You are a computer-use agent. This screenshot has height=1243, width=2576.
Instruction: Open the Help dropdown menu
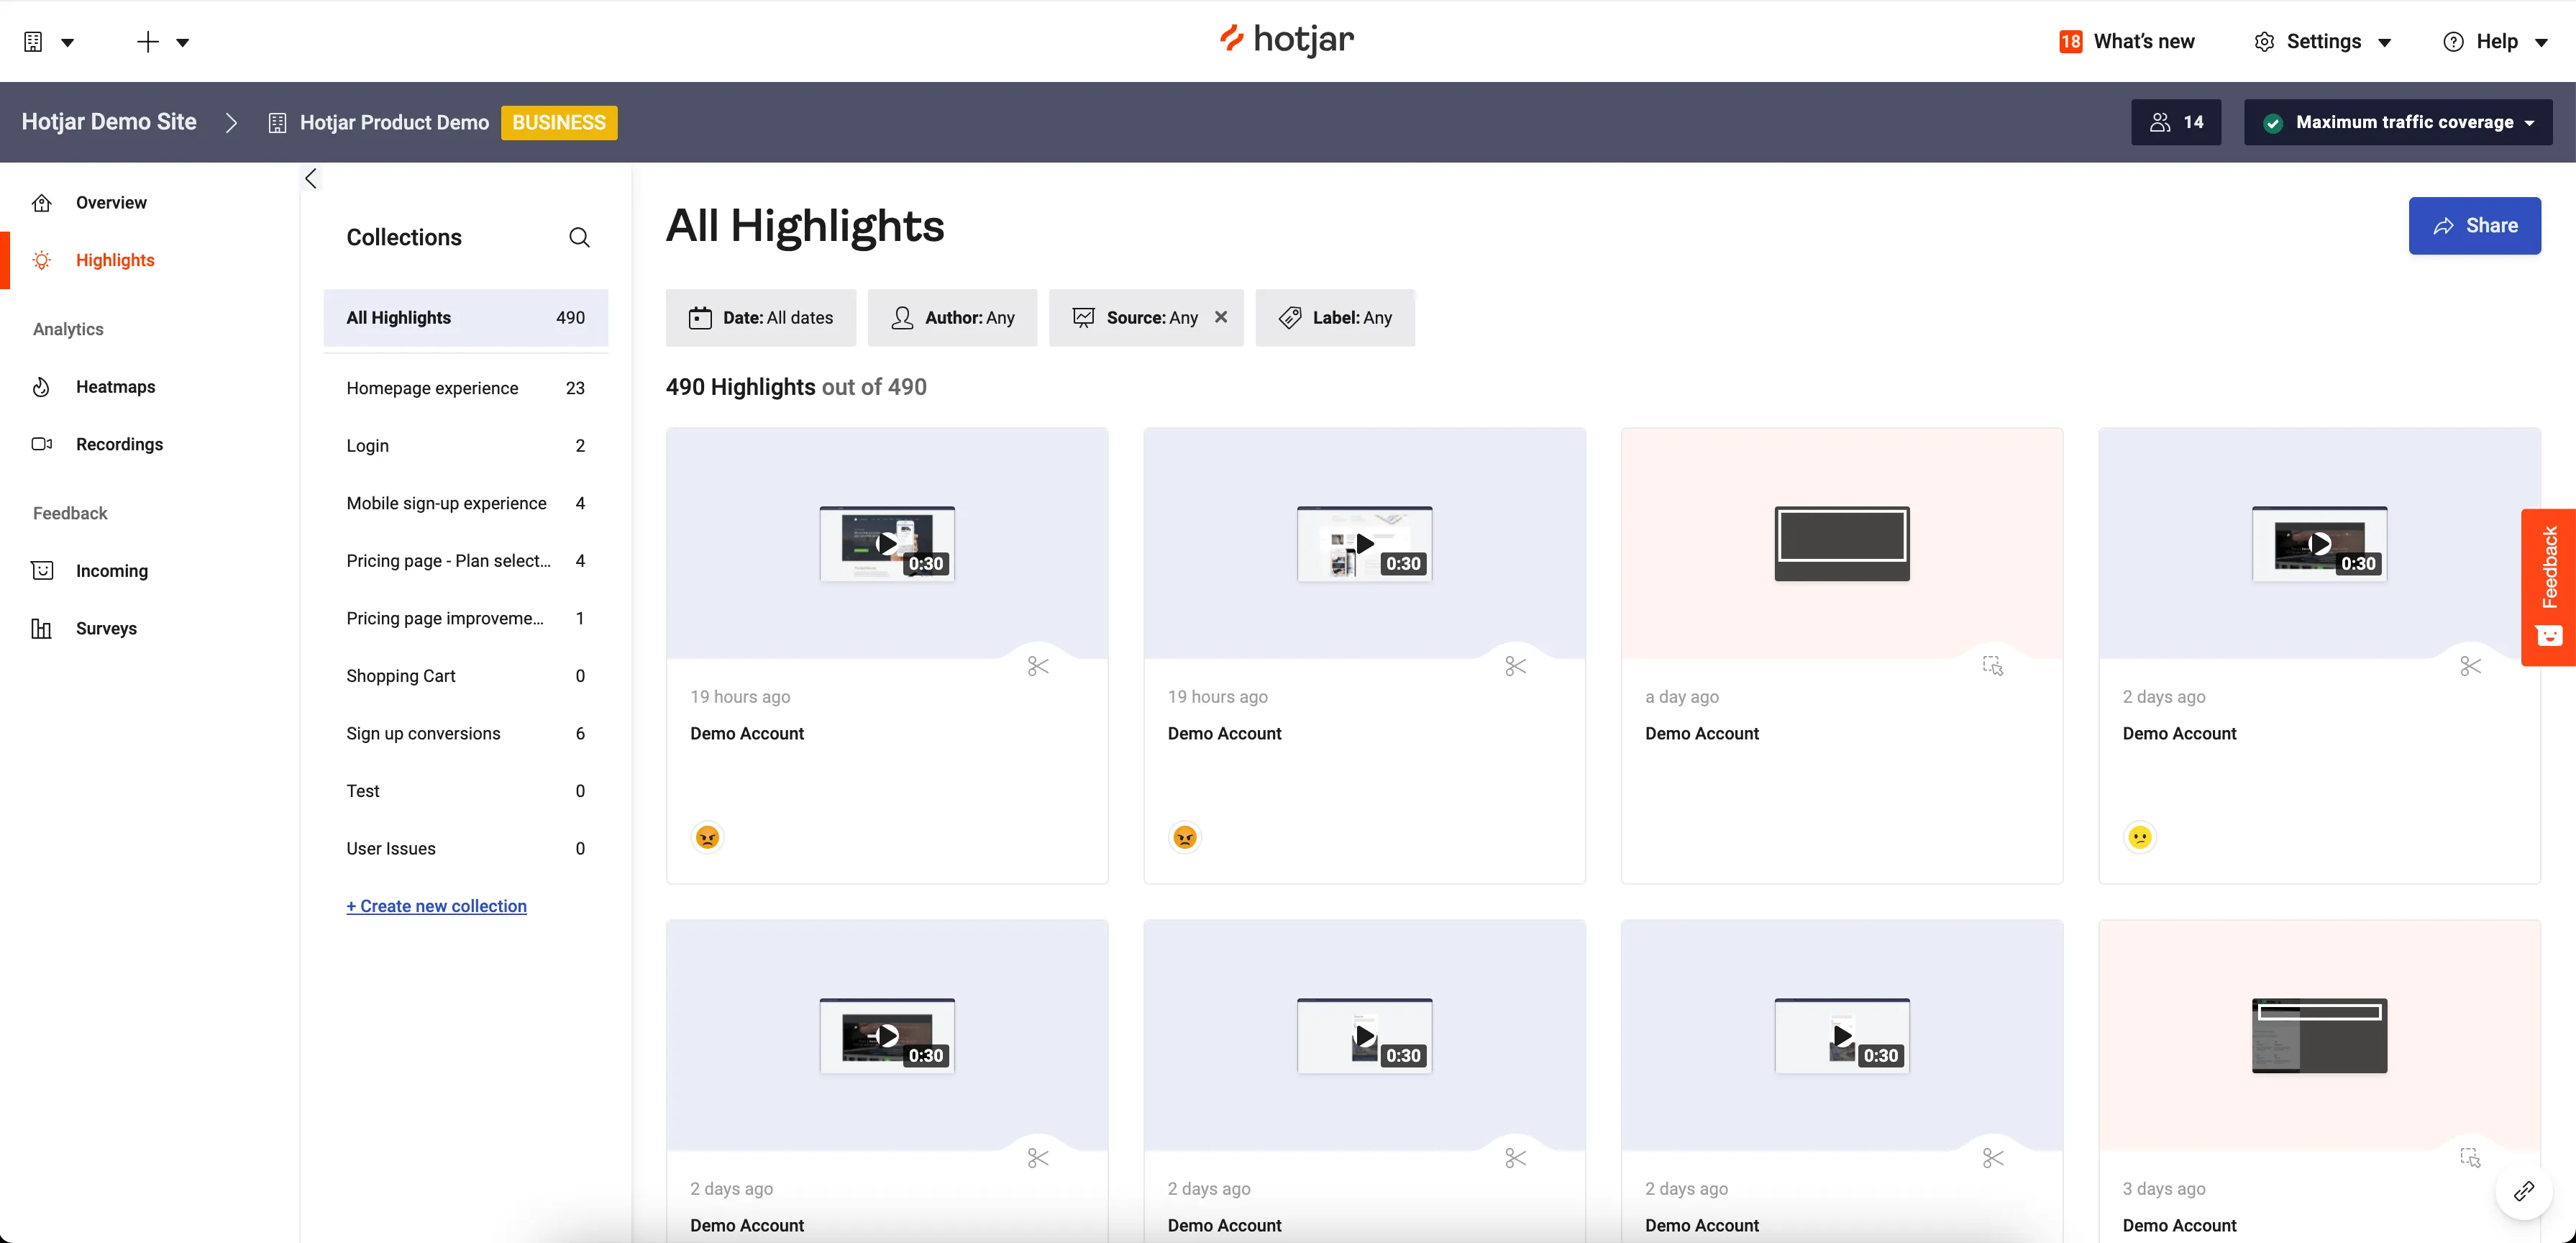(2496, 41)
